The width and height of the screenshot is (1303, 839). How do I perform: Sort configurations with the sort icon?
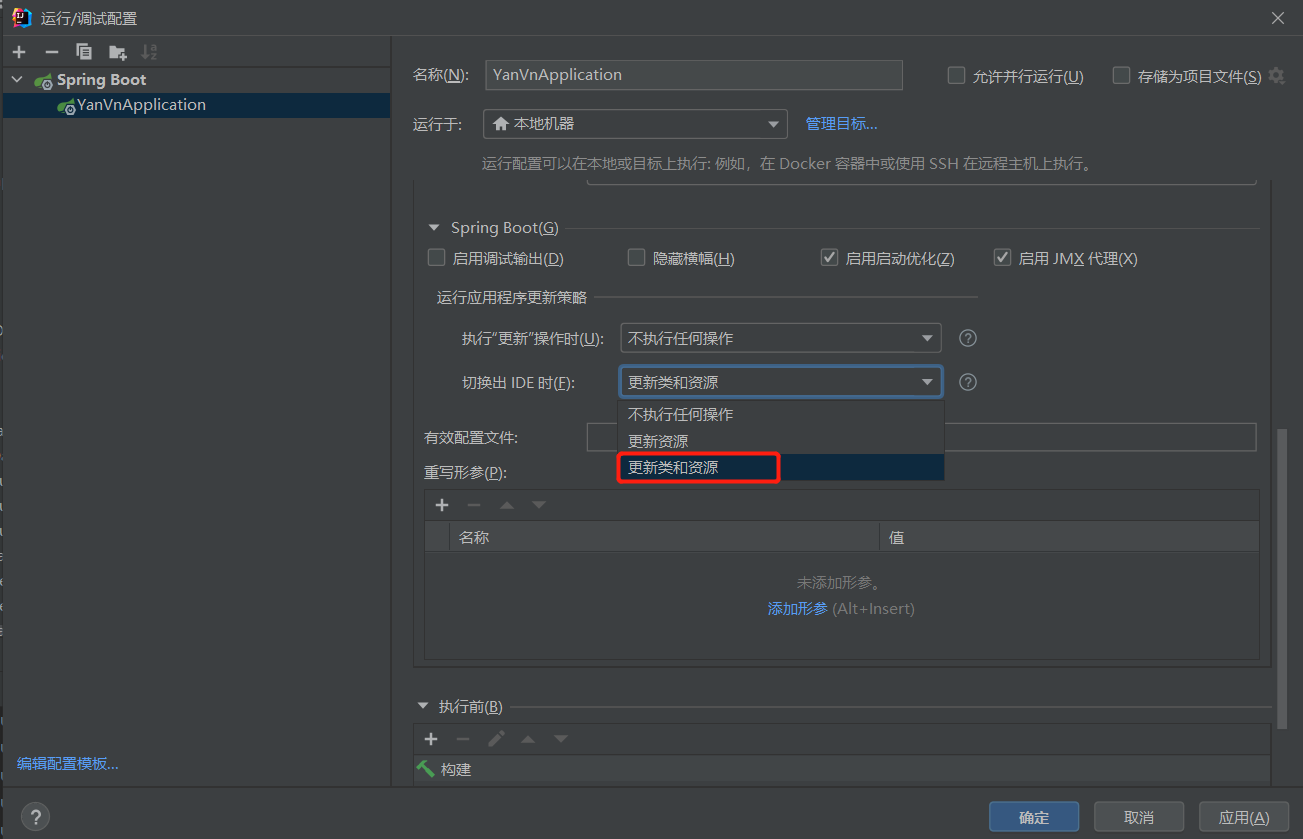click(x=149, y=51)
